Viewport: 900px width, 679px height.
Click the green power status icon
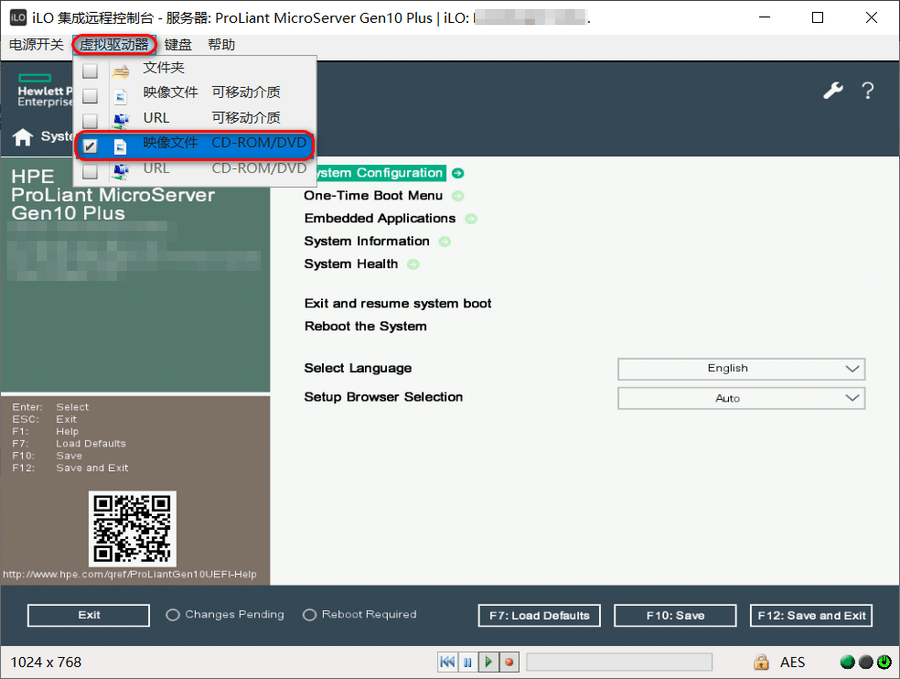pyautogui.click(x=883, y=662)
